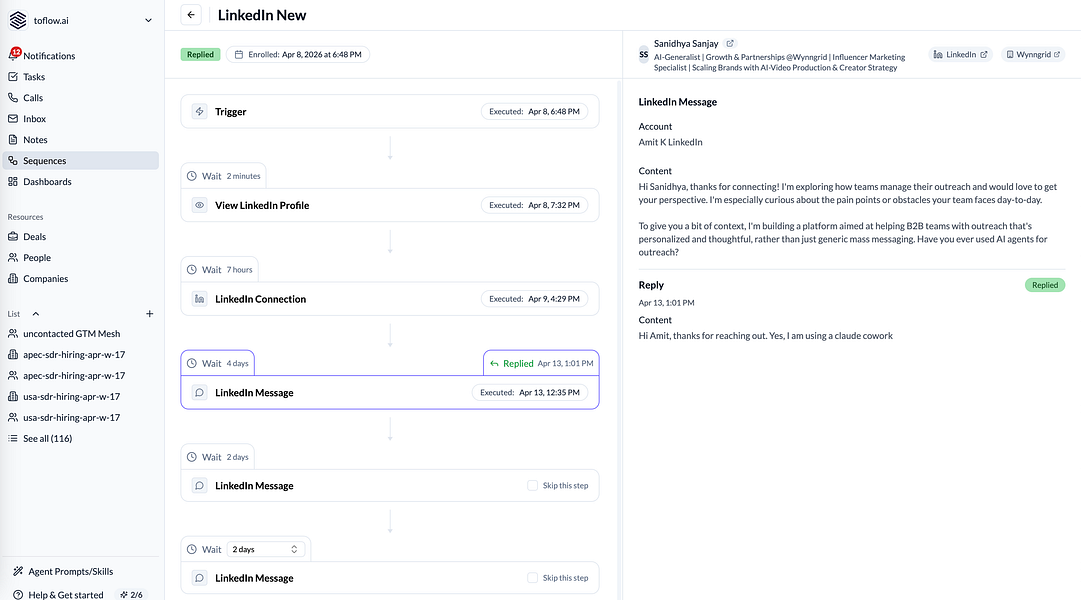Collapse the List section chevron

point(36,314)
